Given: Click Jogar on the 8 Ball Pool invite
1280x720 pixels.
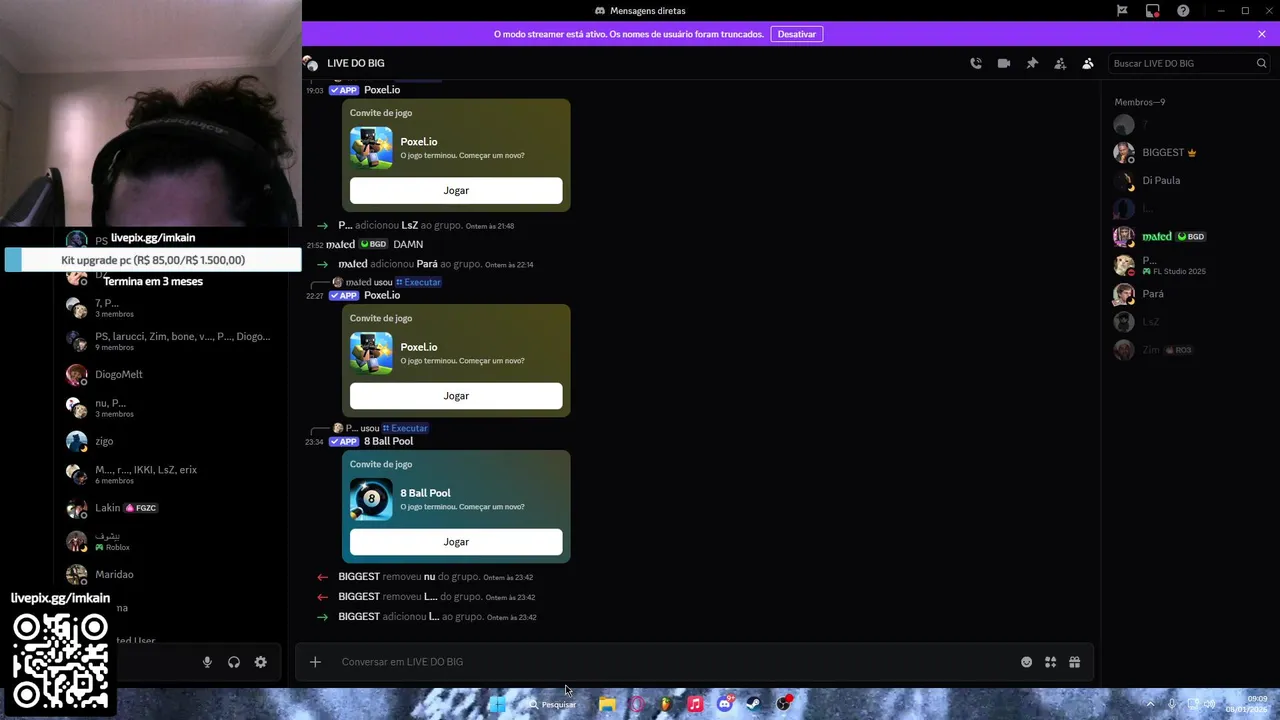Looking at the screenshot, I should coord(456,542).
